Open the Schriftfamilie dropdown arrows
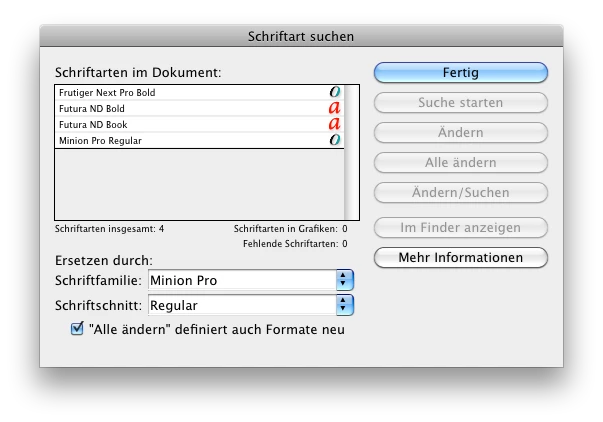This screenshot has height=422, width=603. click(x=345, y=280)
